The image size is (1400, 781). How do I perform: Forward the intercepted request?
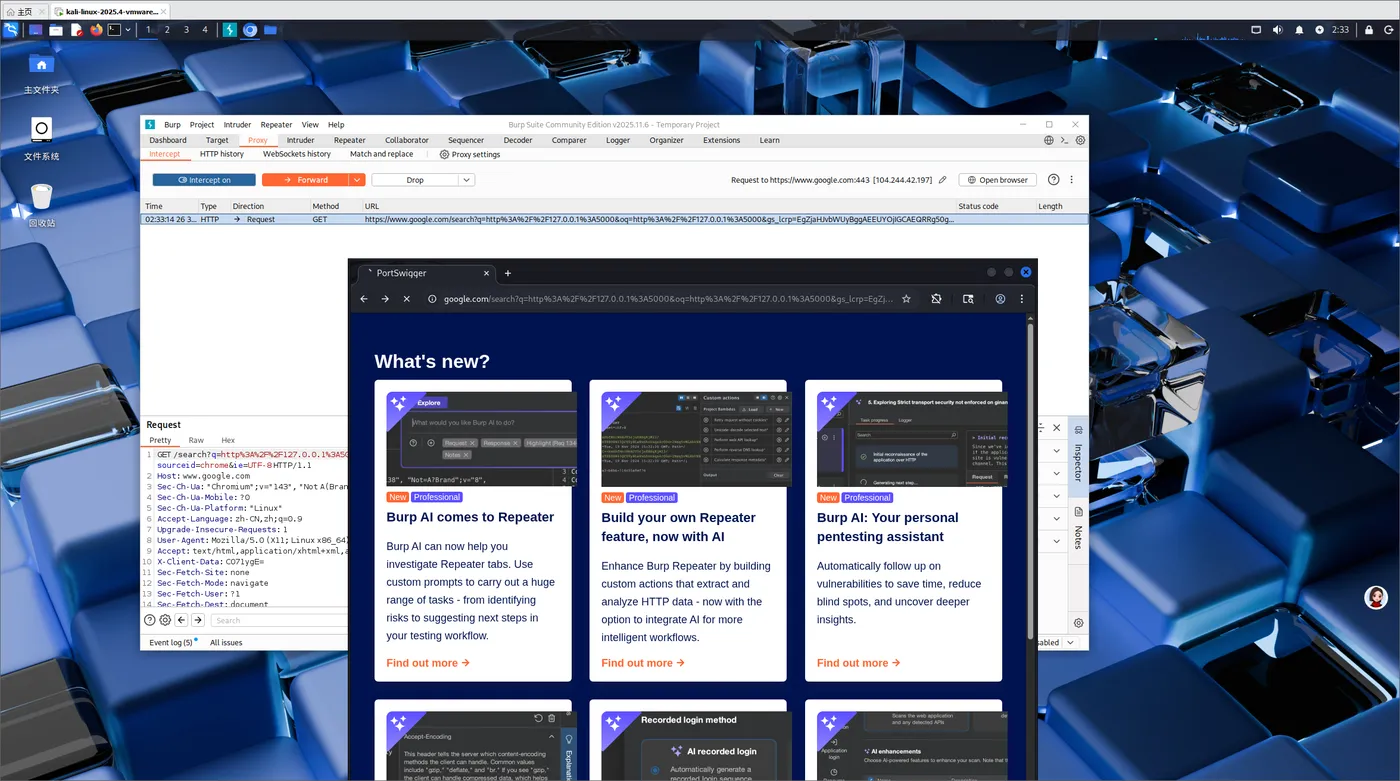coord(305,180)
